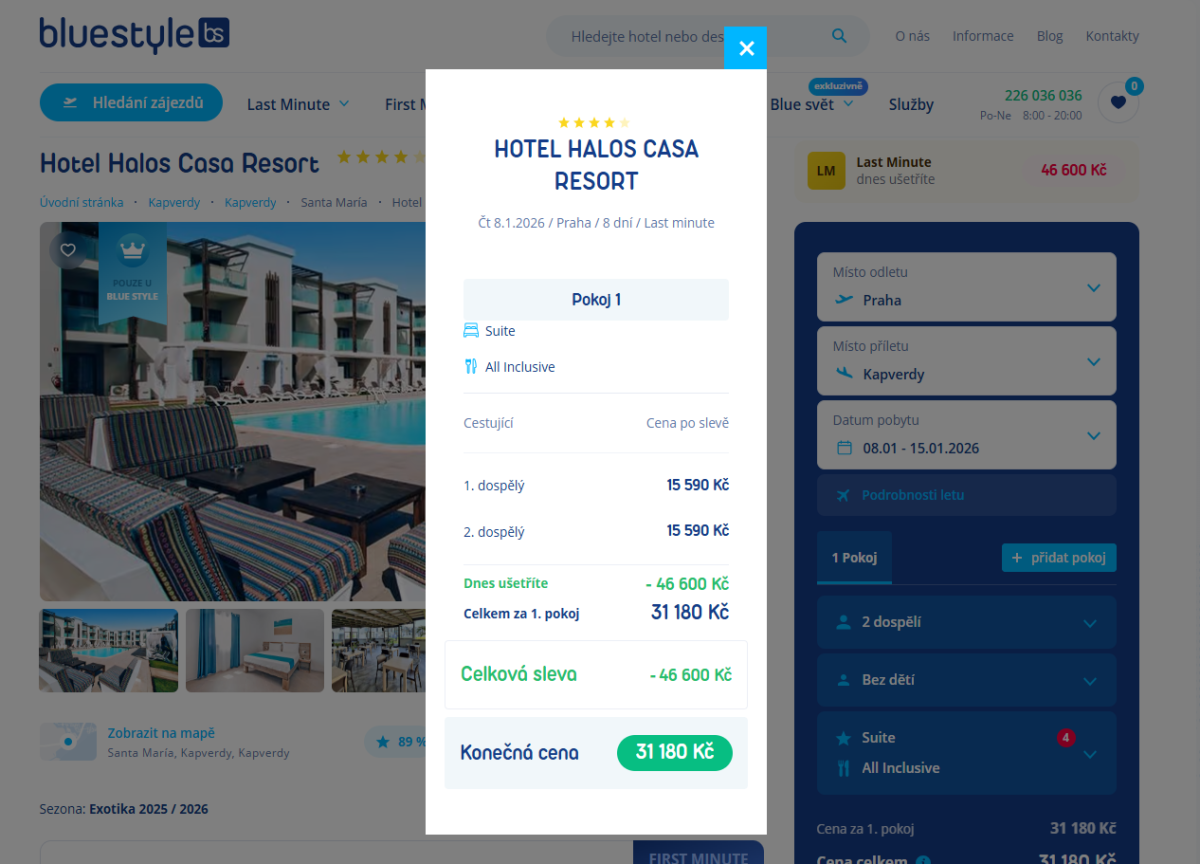This screenshot has height=864, width=1200.
Task: Expand the Místo odletu Praha dropdown
Action: click(x=966, y=287)
